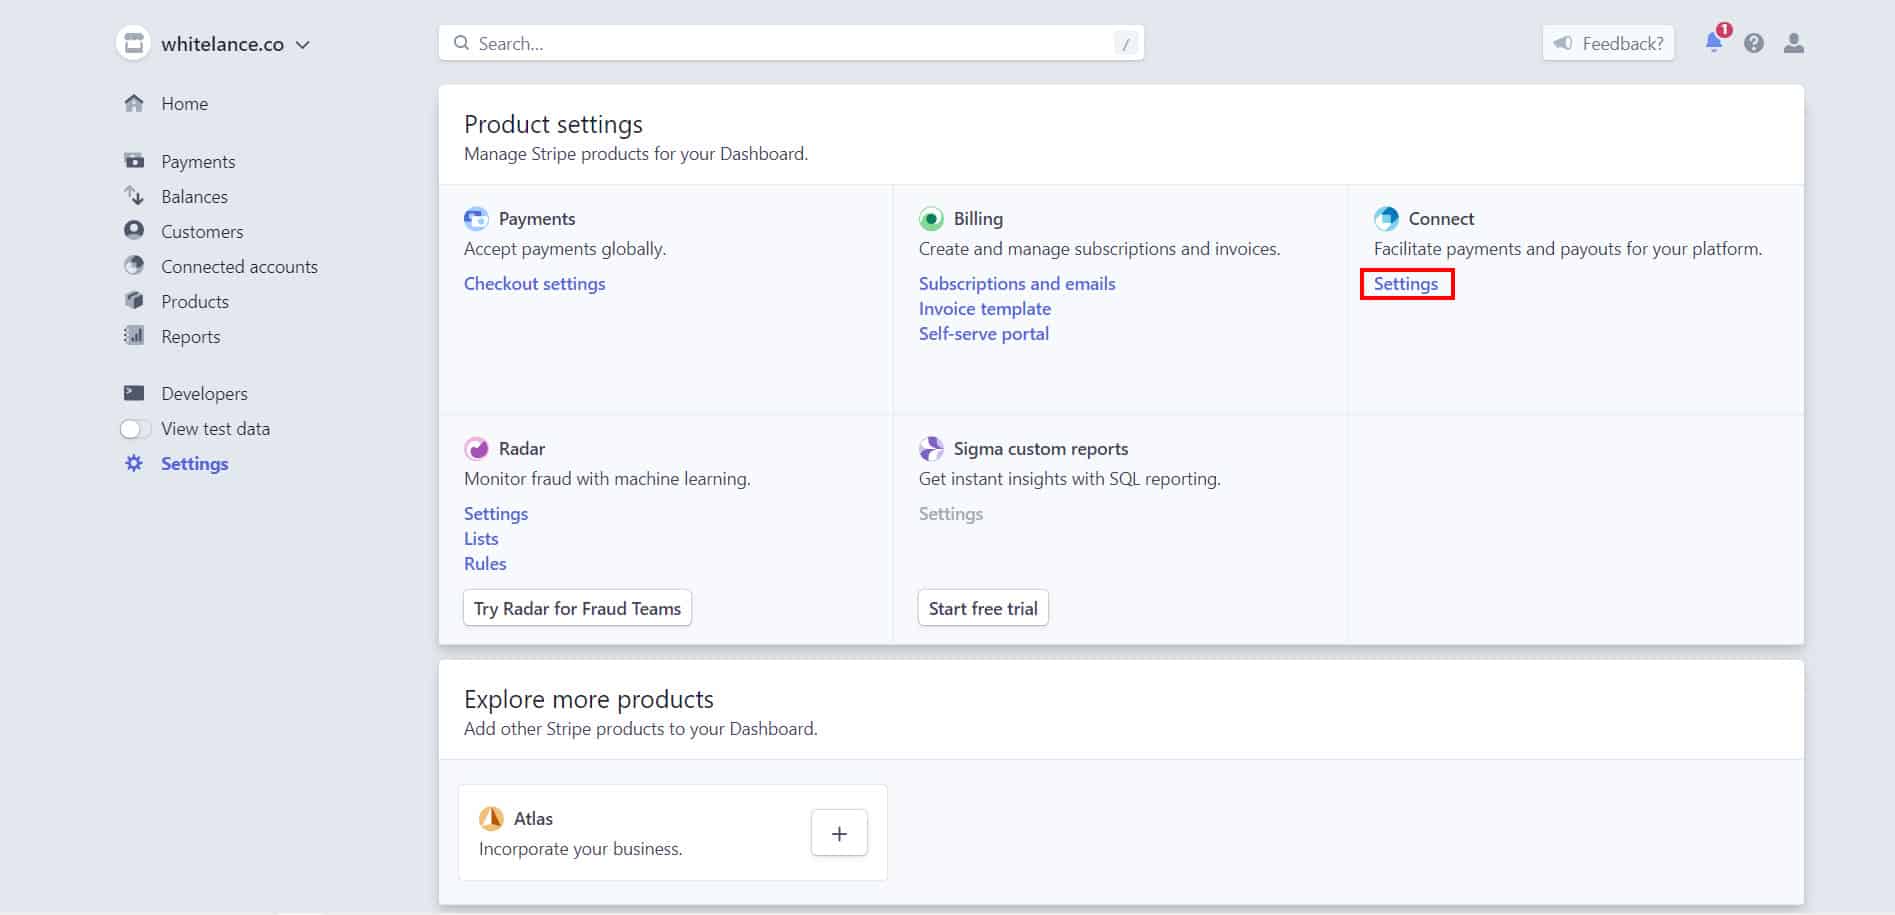Open the user profile icon
1895x915 pixels.
[1794, 43]
